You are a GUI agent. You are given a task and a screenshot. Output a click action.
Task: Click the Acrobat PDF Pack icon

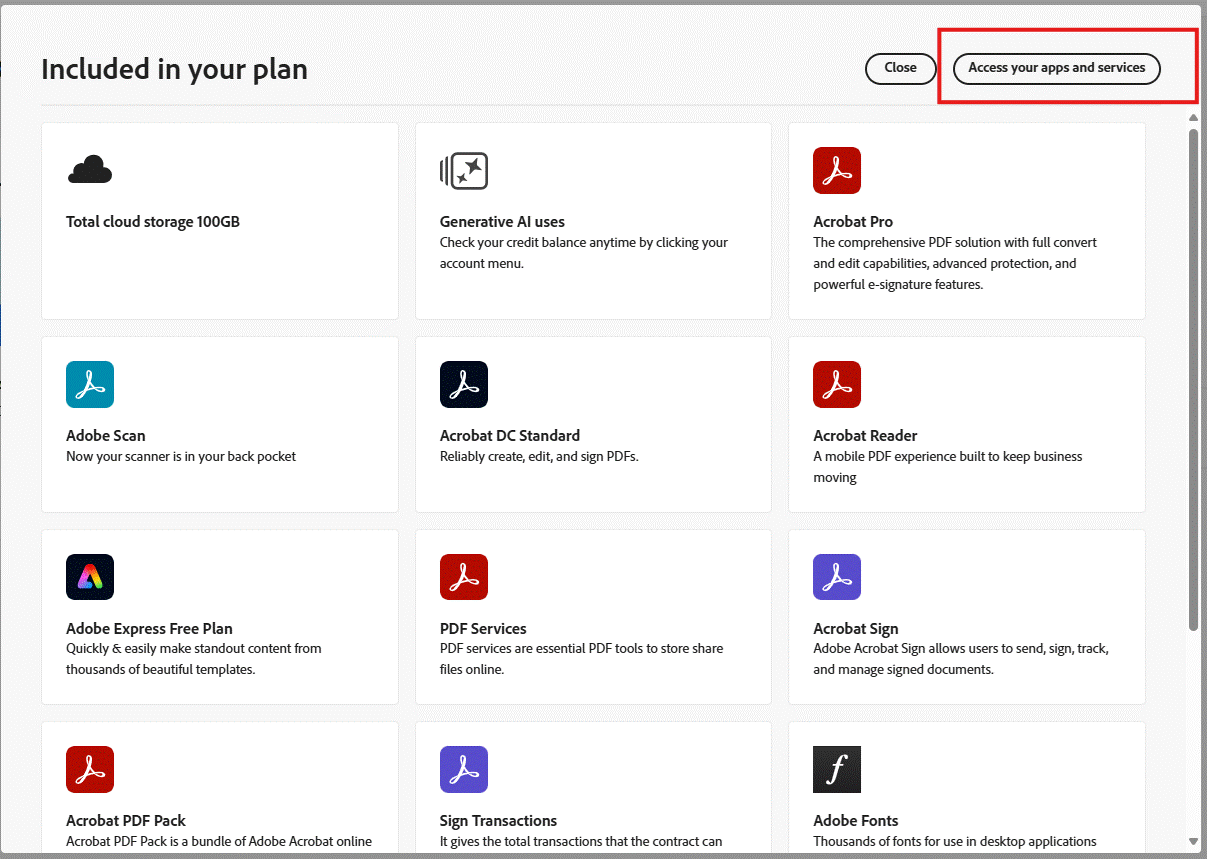pos(90,769)
